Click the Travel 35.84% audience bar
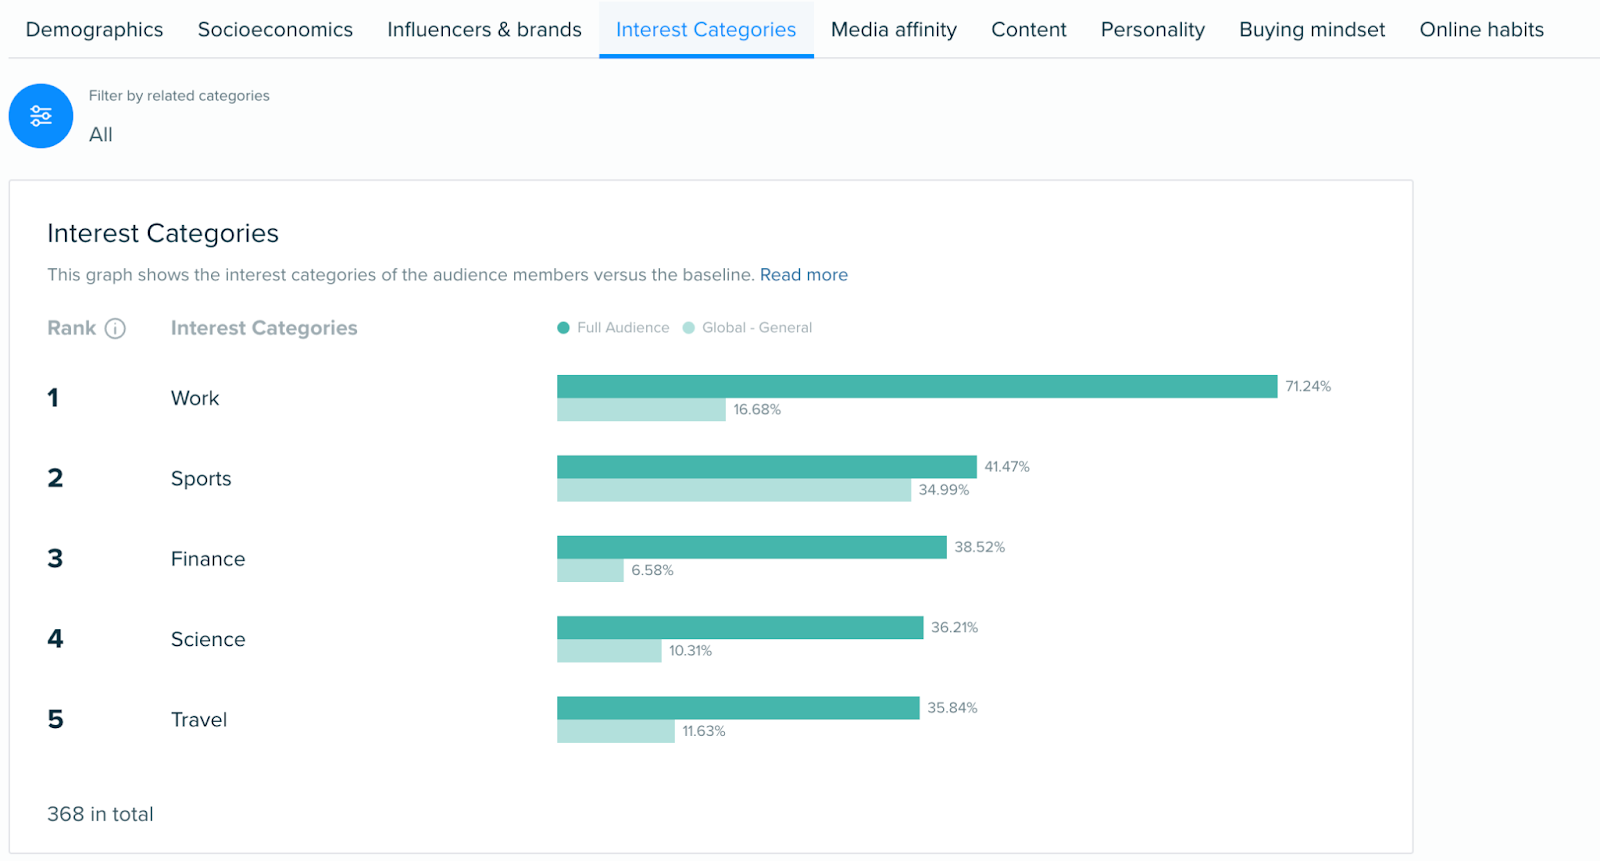Image resolution: width=1600 pixels, height=861 pixels. pos(737,708)
